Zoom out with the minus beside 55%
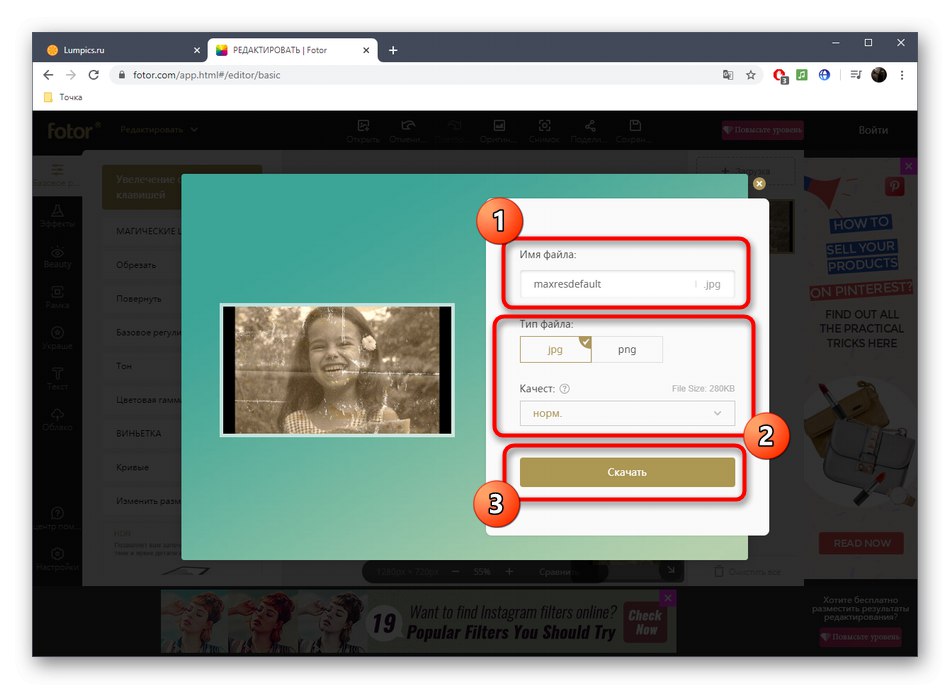 click(456, 571)
